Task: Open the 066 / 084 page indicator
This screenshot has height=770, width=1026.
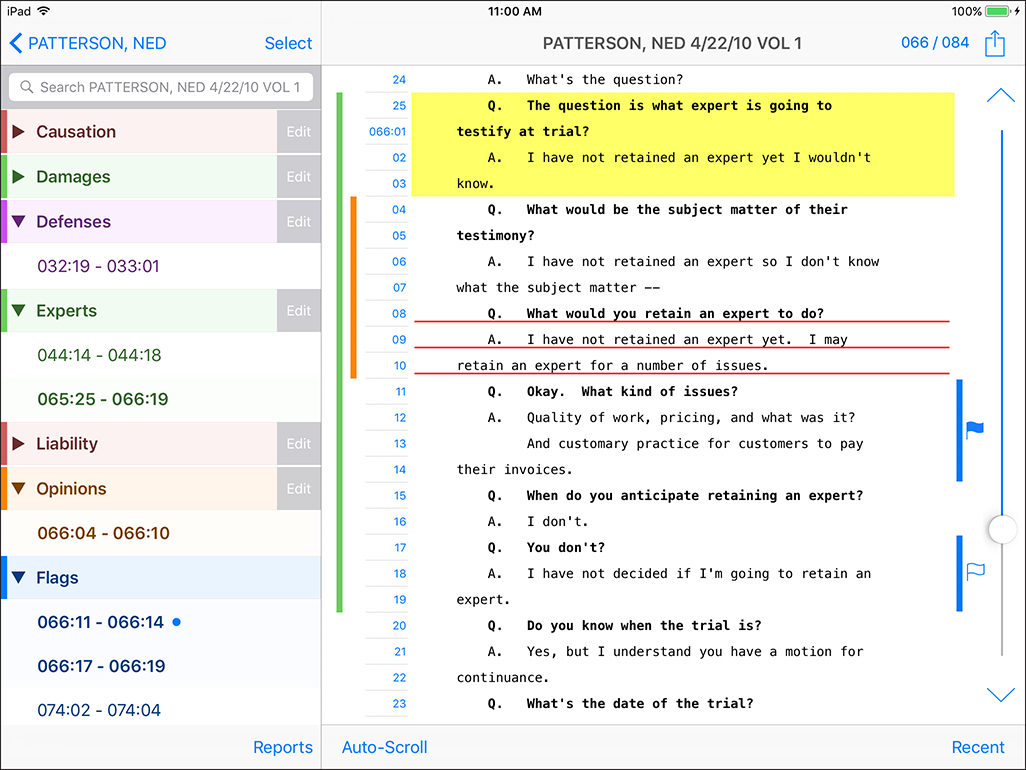Action: 934,43
